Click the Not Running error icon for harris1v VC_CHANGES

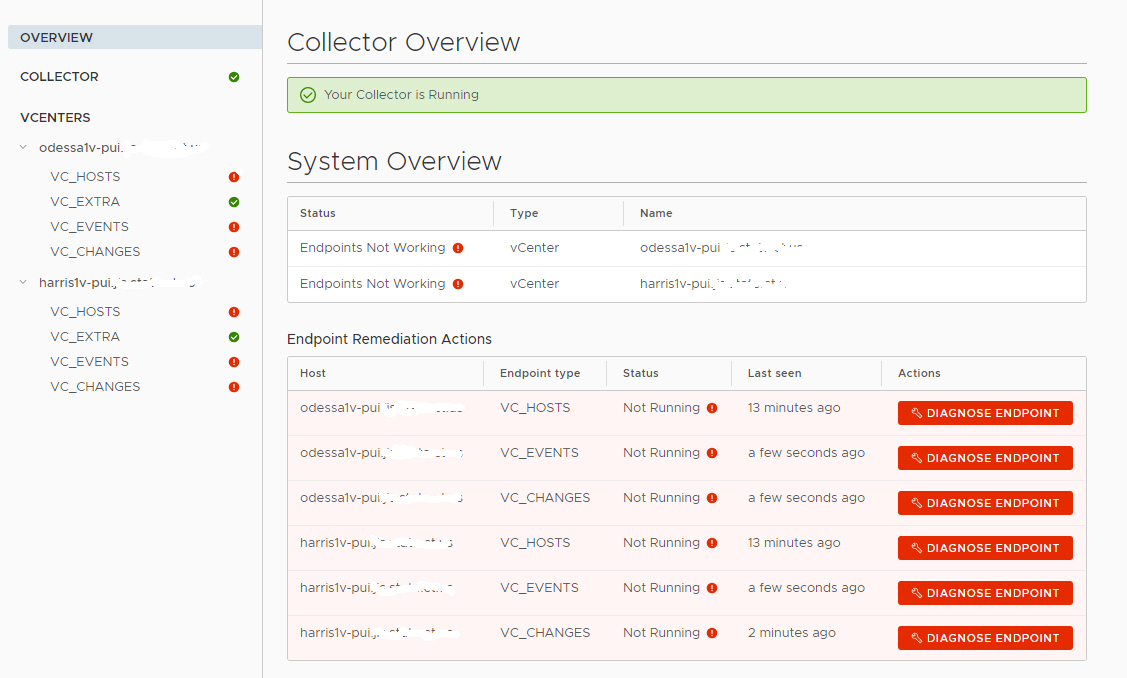[710, 633]
